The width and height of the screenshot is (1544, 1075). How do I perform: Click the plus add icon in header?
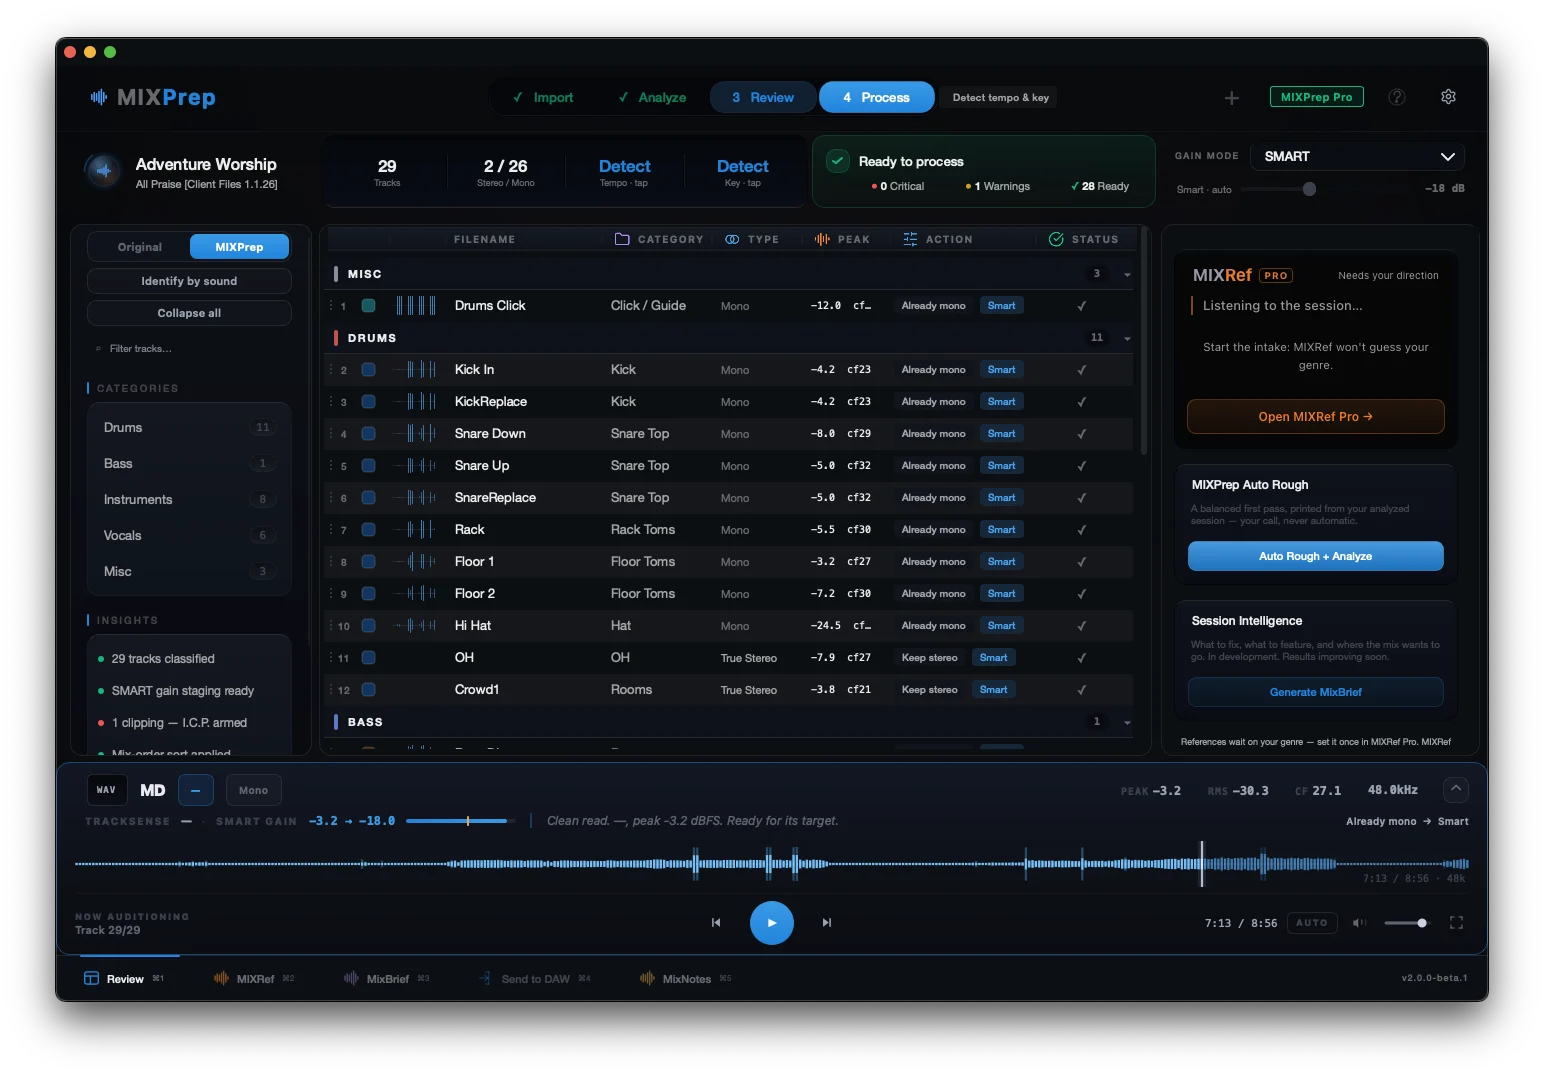pos(1232,98)
